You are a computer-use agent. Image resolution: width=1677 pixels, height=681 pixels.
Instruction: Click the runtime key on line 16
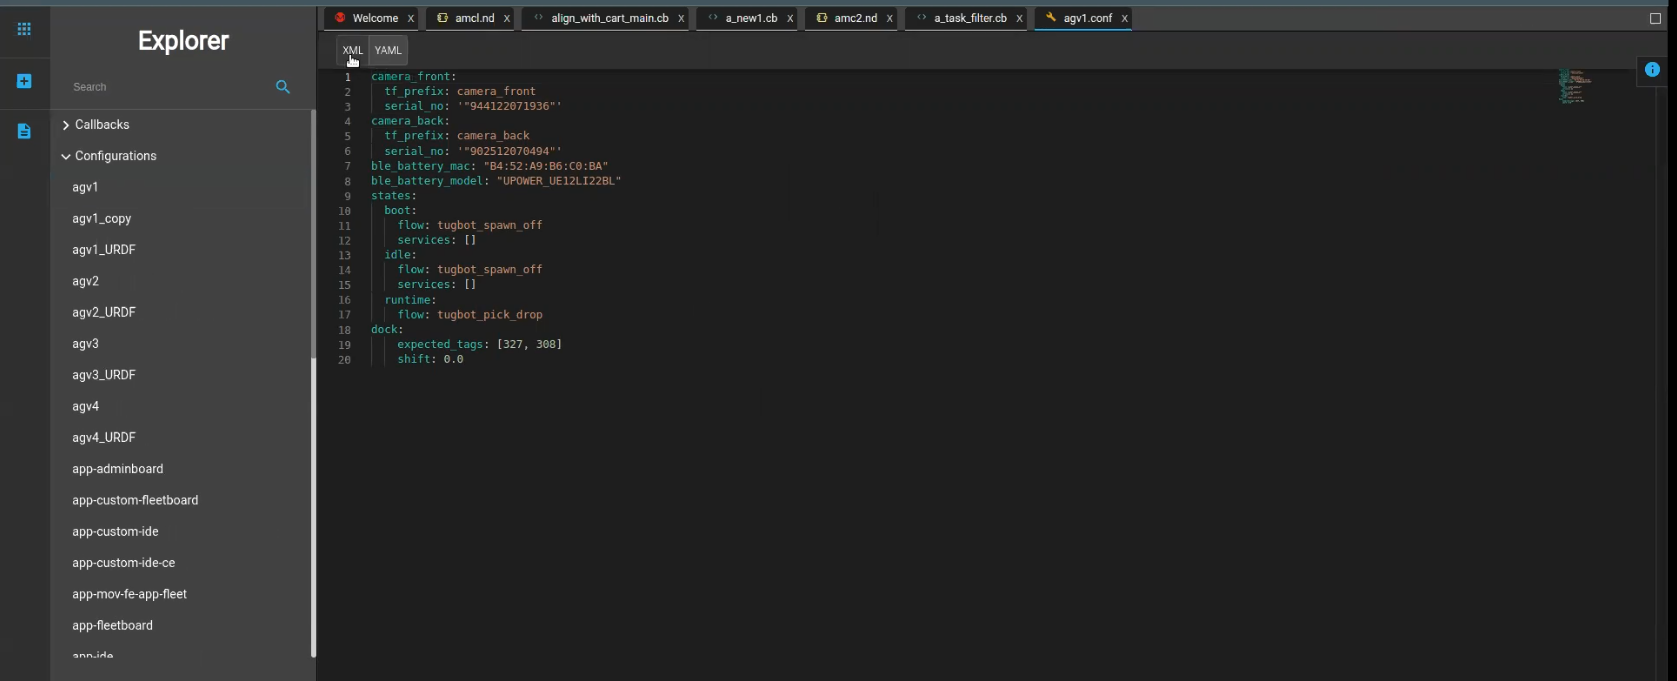(x=407, y=300)
